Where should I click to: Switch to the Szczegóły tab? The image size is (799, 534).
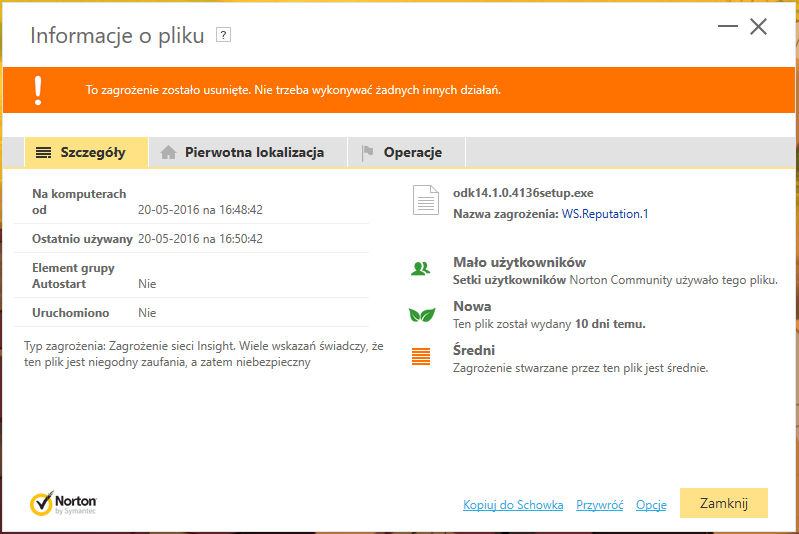coord(86,152)
